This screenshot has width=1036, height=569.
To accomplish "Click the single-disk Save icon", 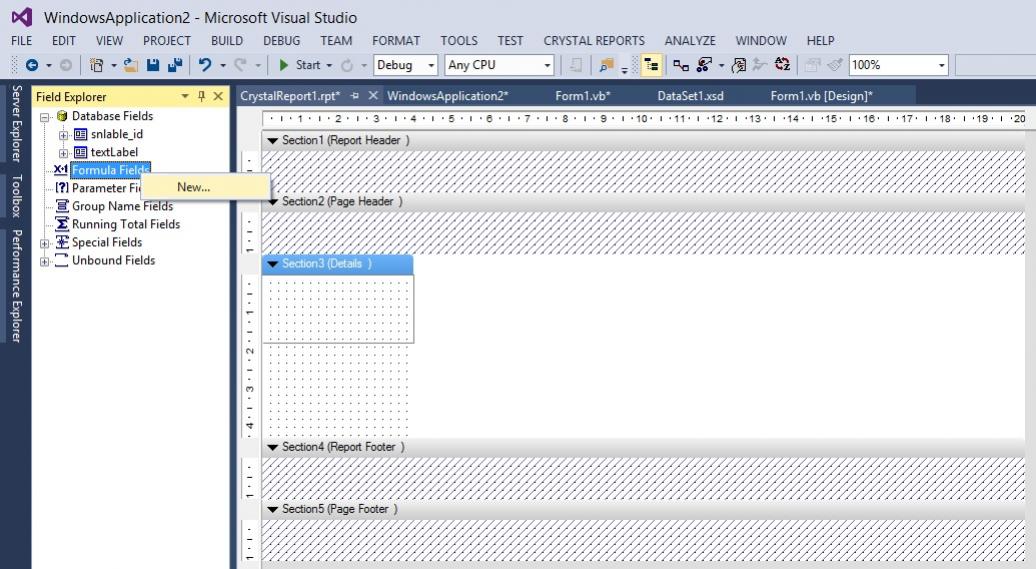I will (153, 65).
